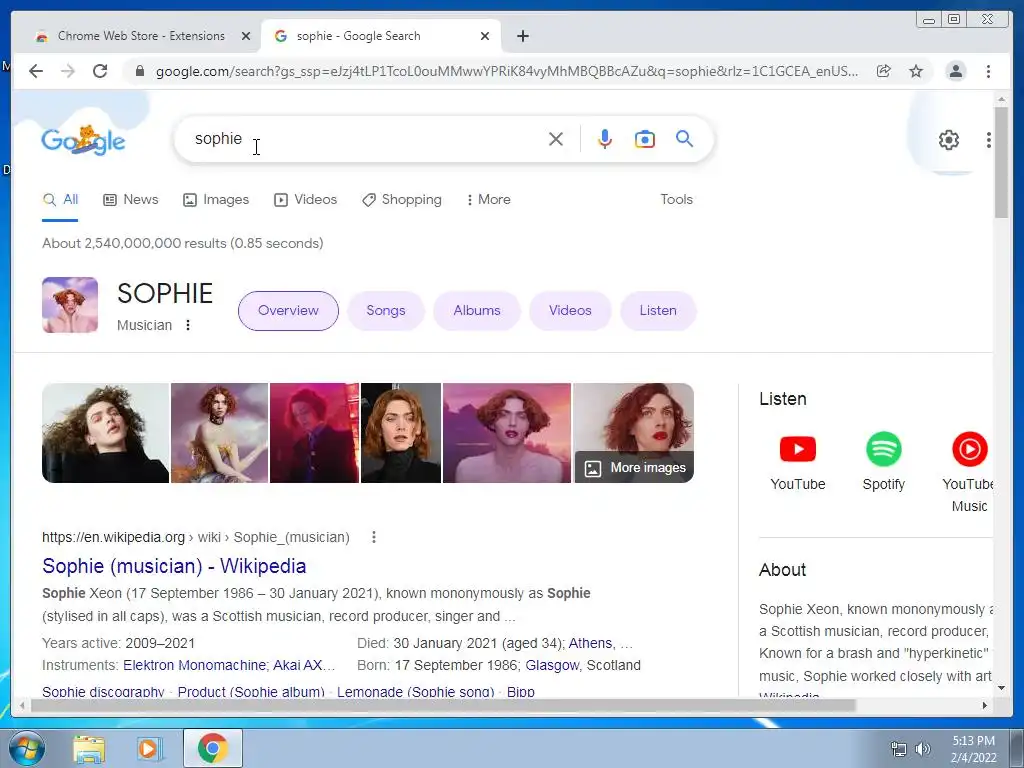This screenshot has height=768, width=1024.
Task: Select the Songs chip
Action: pos(386,311)
